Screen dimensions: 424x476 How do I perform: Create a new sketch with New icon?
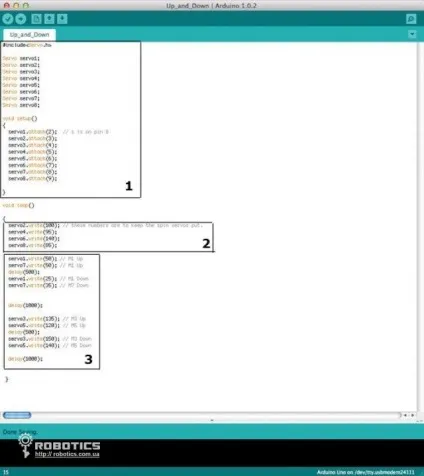(x=36, y=19)
